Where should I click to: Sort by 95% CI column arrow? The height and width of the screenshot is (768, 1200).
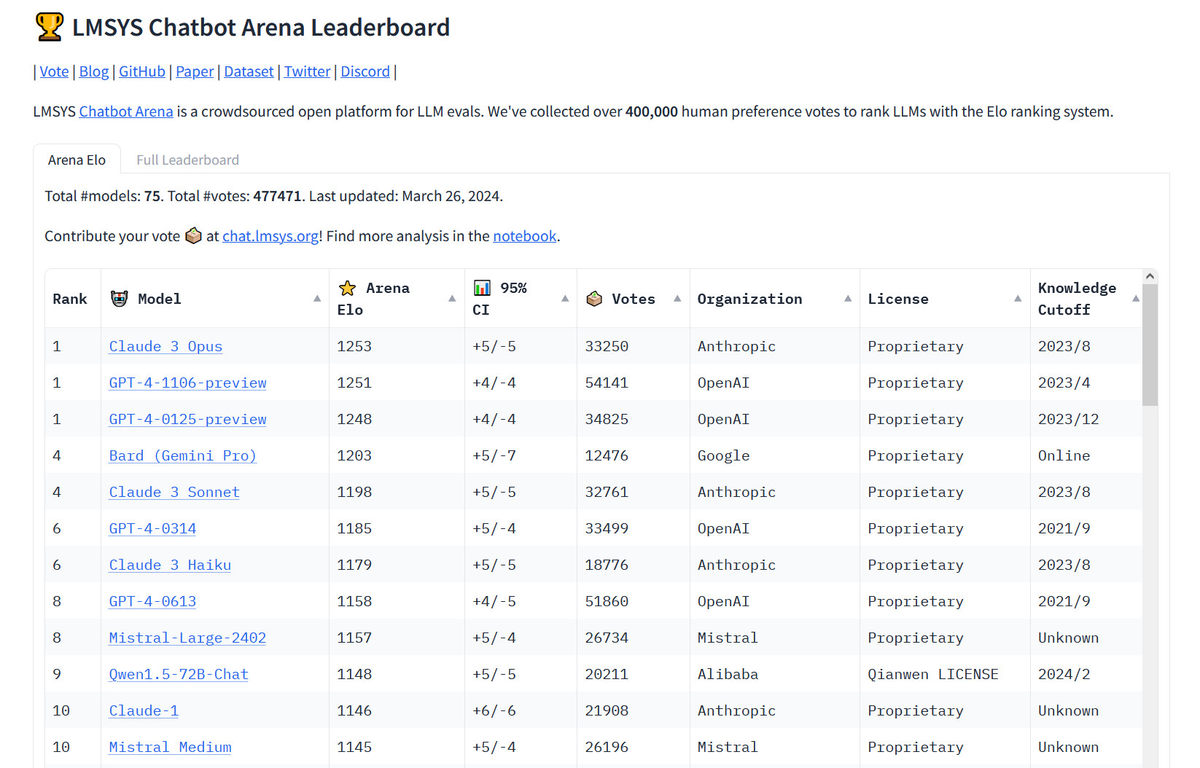pos(565,299)
